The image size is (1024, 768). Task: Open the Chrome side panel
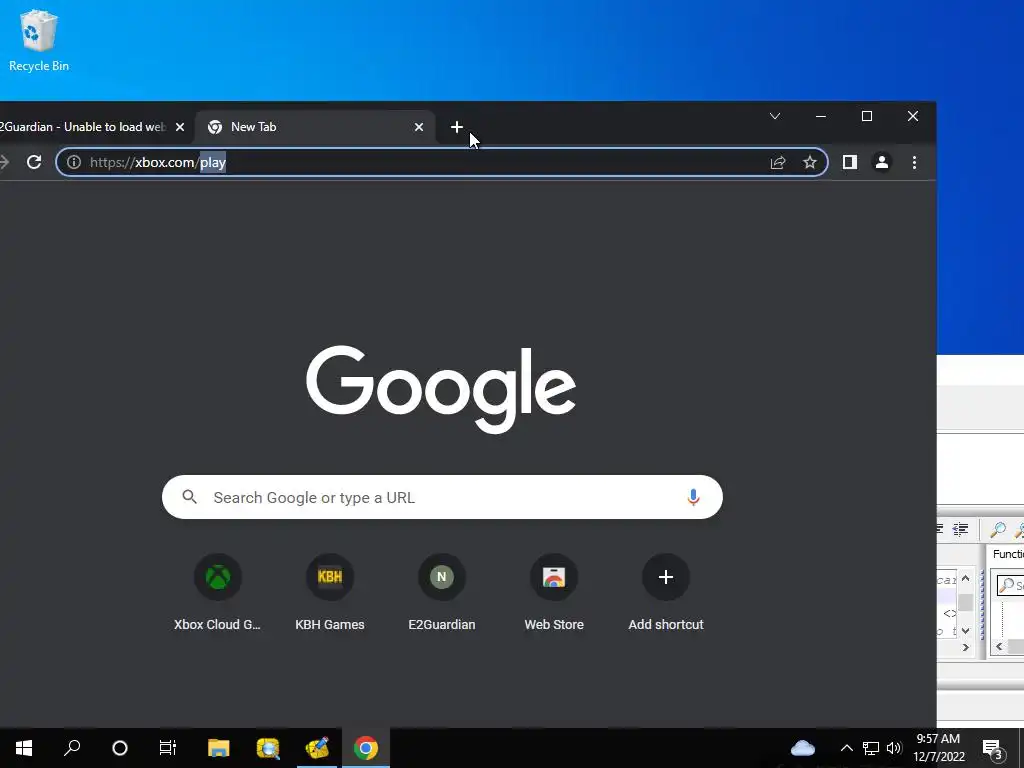pyautogui.click(x=849, y=162)
